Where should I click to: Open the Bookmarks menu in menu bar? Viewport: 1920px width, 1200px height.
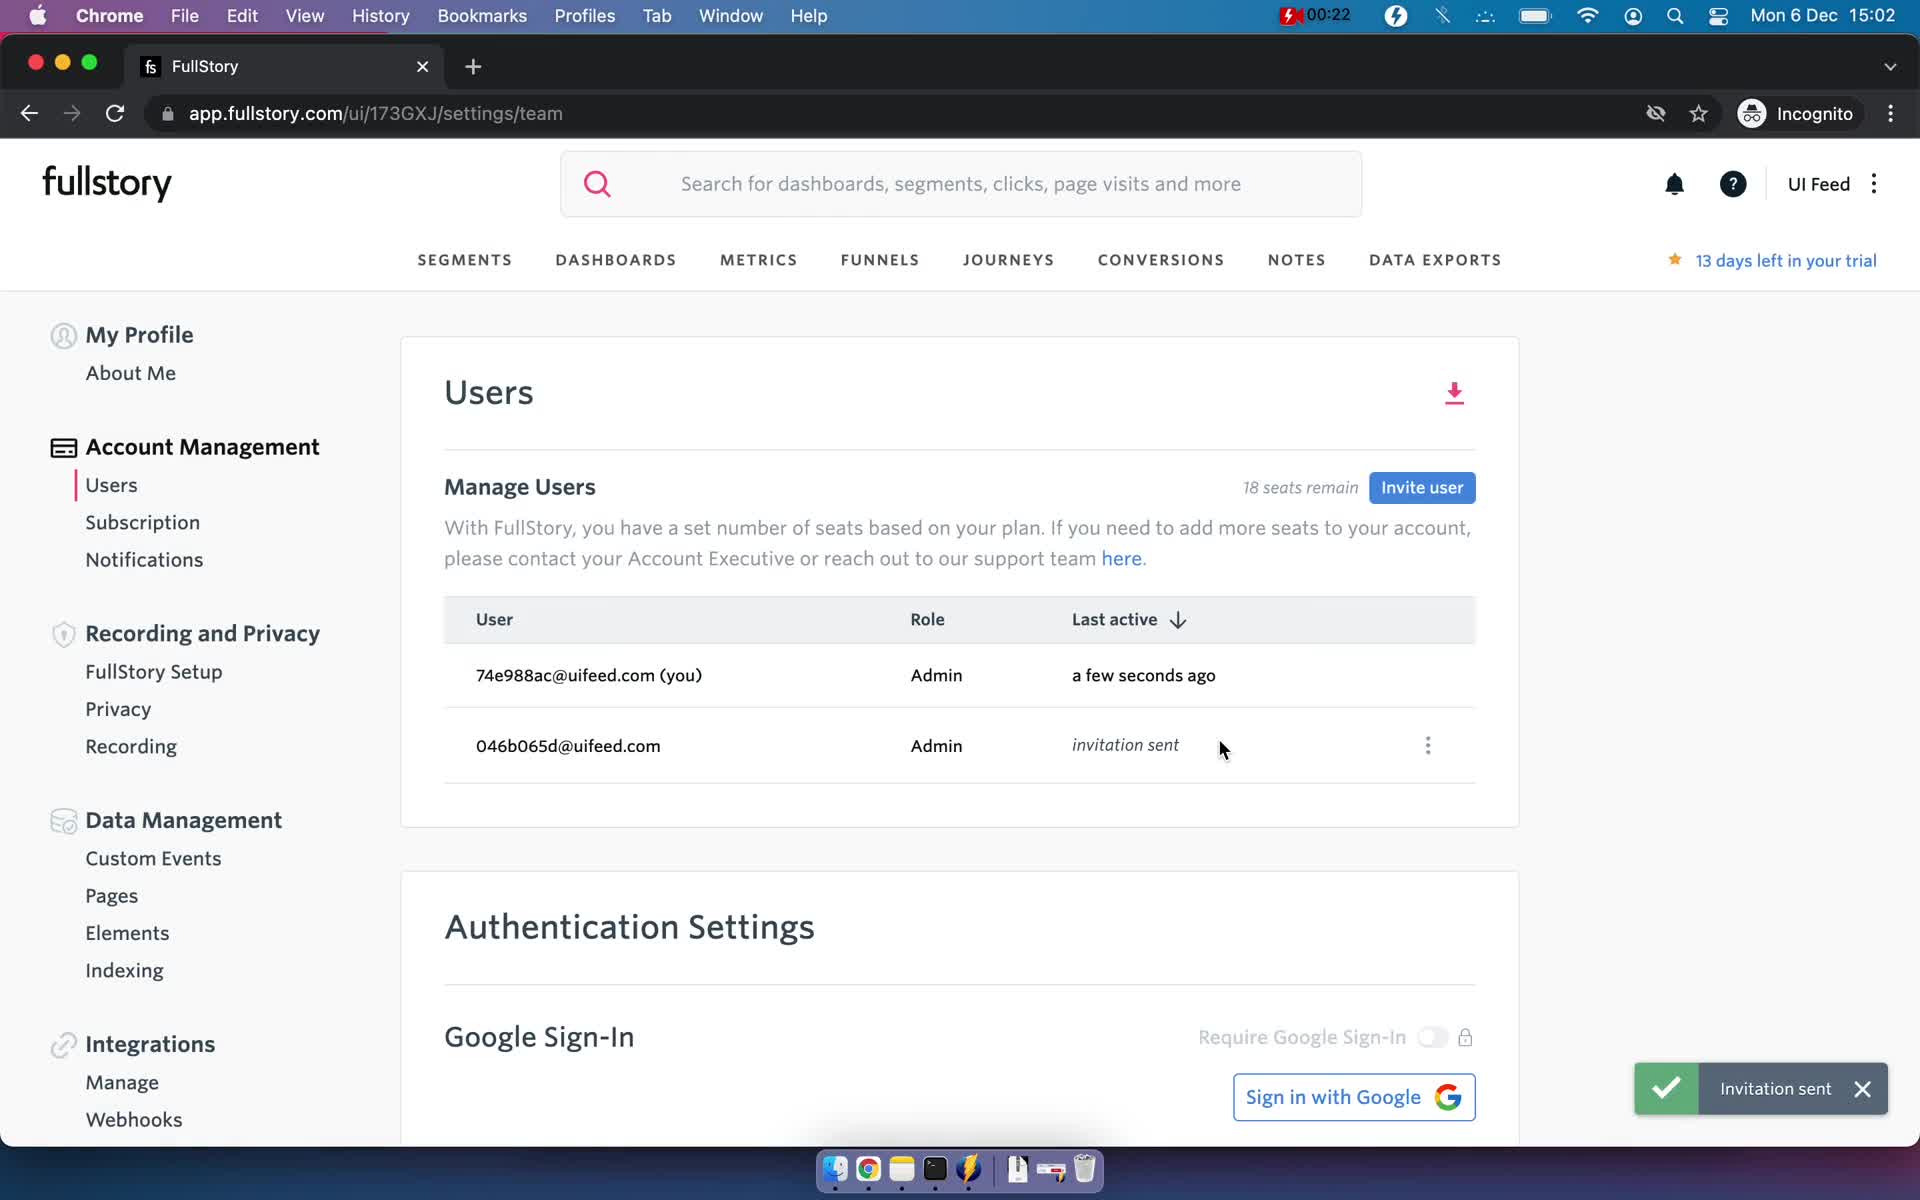coord(482,16)
